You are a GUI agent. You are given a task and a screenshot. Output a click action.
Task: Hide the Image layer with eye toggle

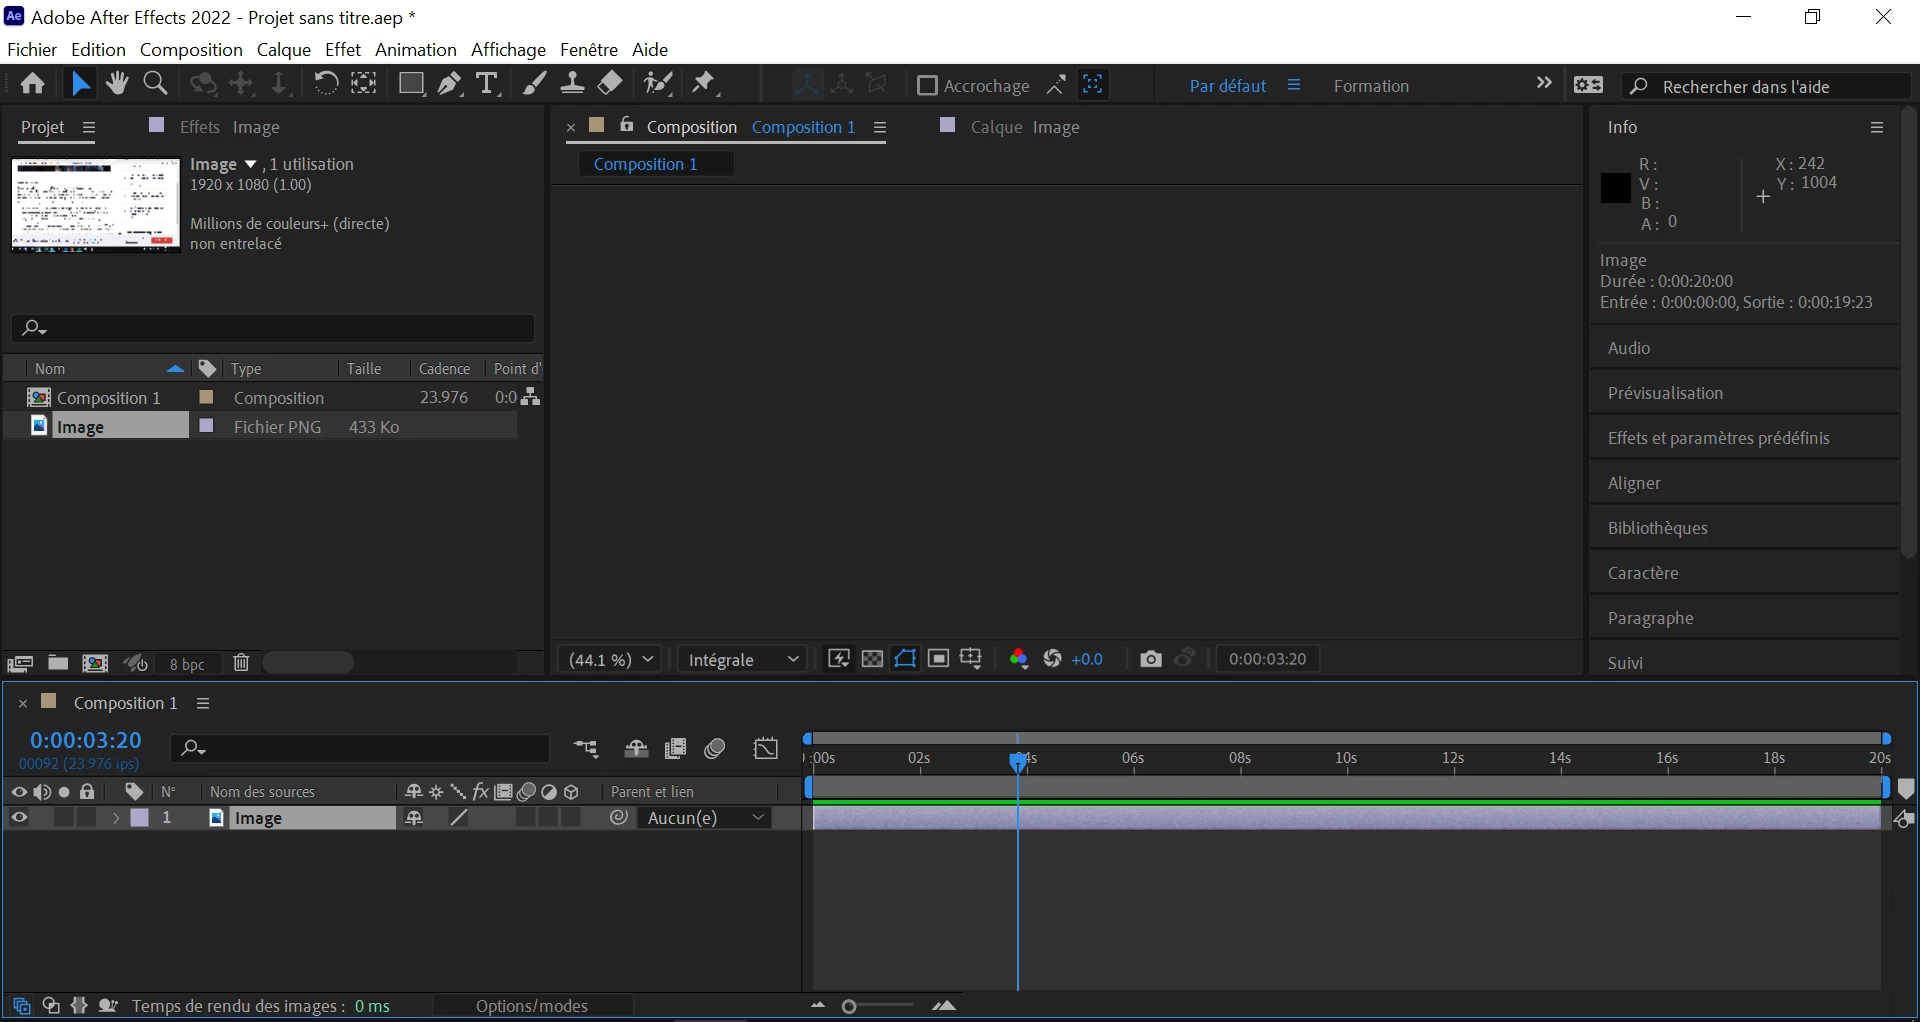[x=19, y=818]
